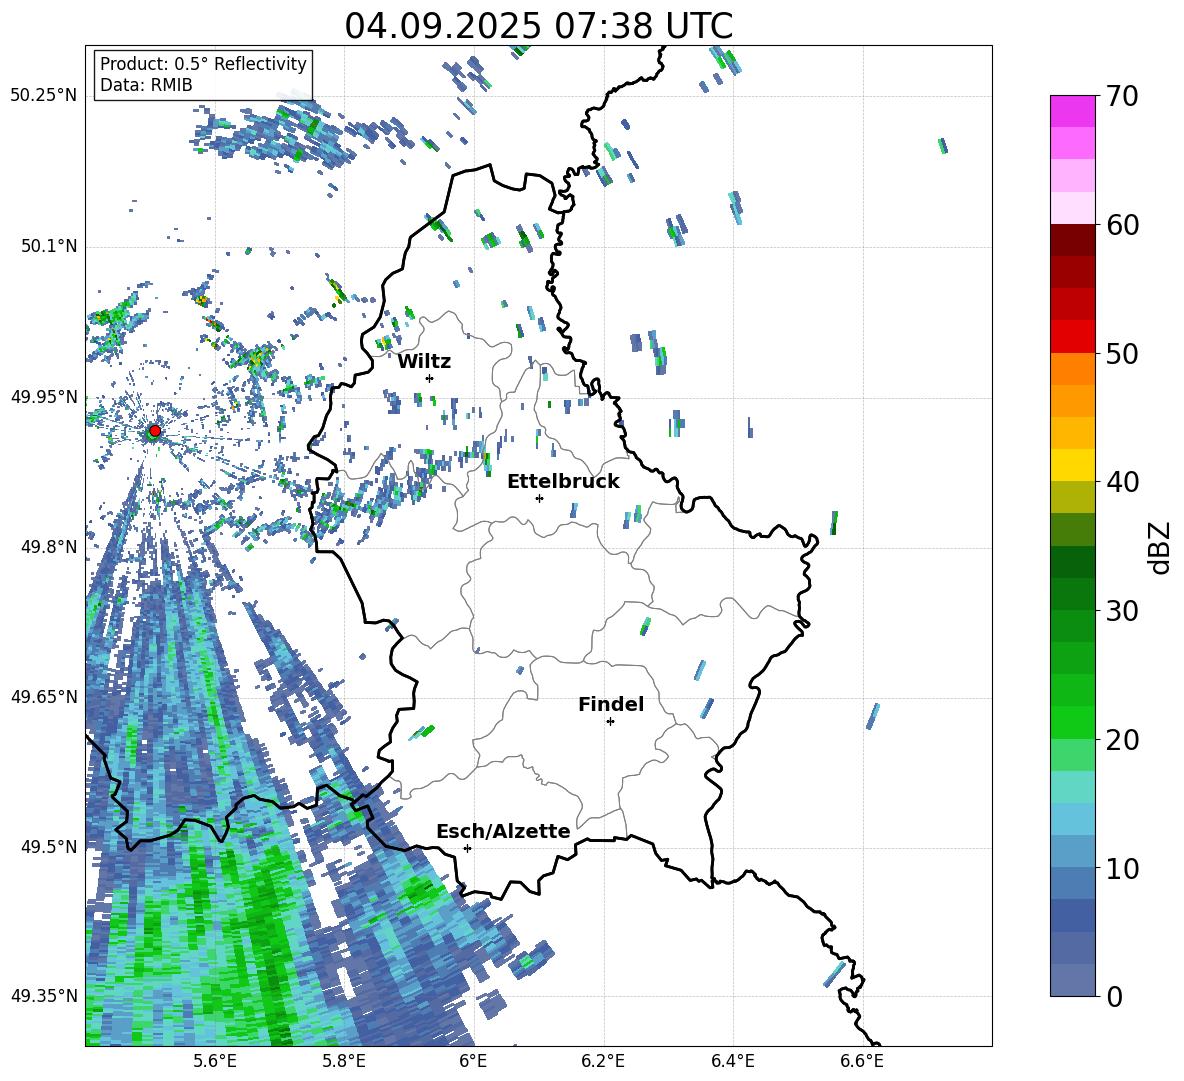
Task: Click the 6.4°E longitude label
Action: pos(732,1061)
